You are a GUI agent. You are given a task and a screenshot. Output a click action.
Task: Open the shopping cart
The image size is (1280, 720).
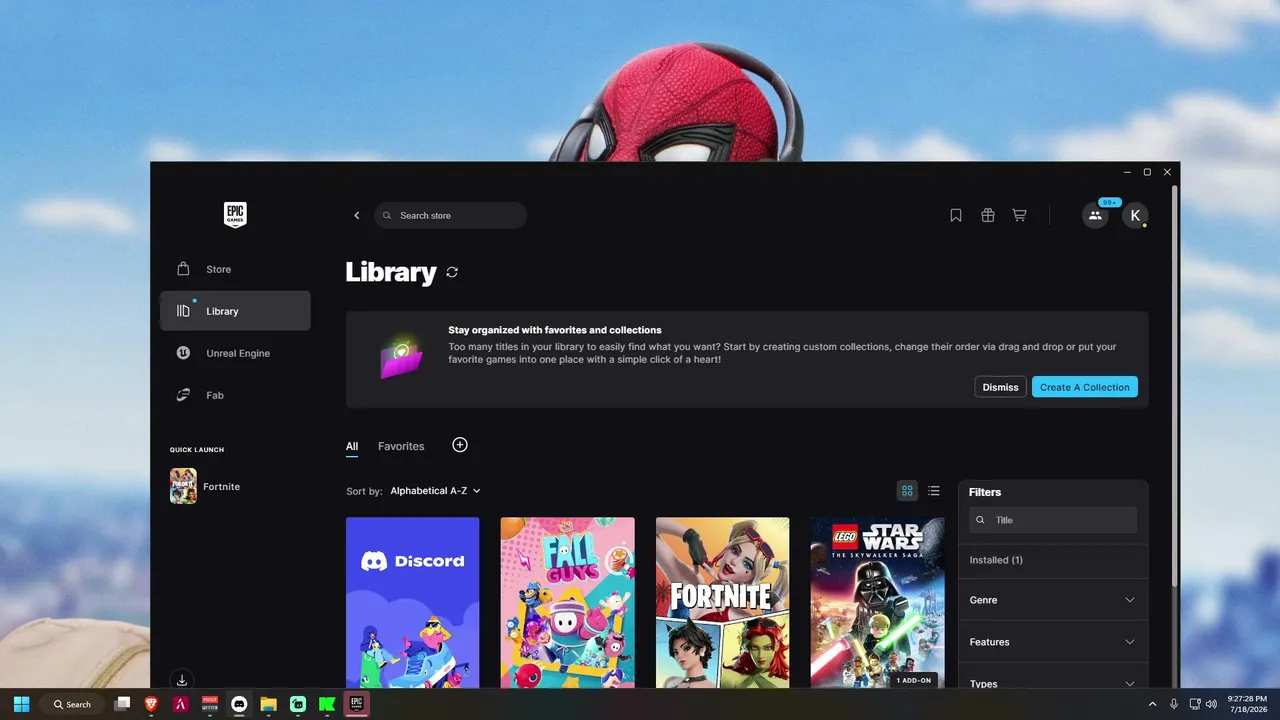click(x=1019, y=215)
